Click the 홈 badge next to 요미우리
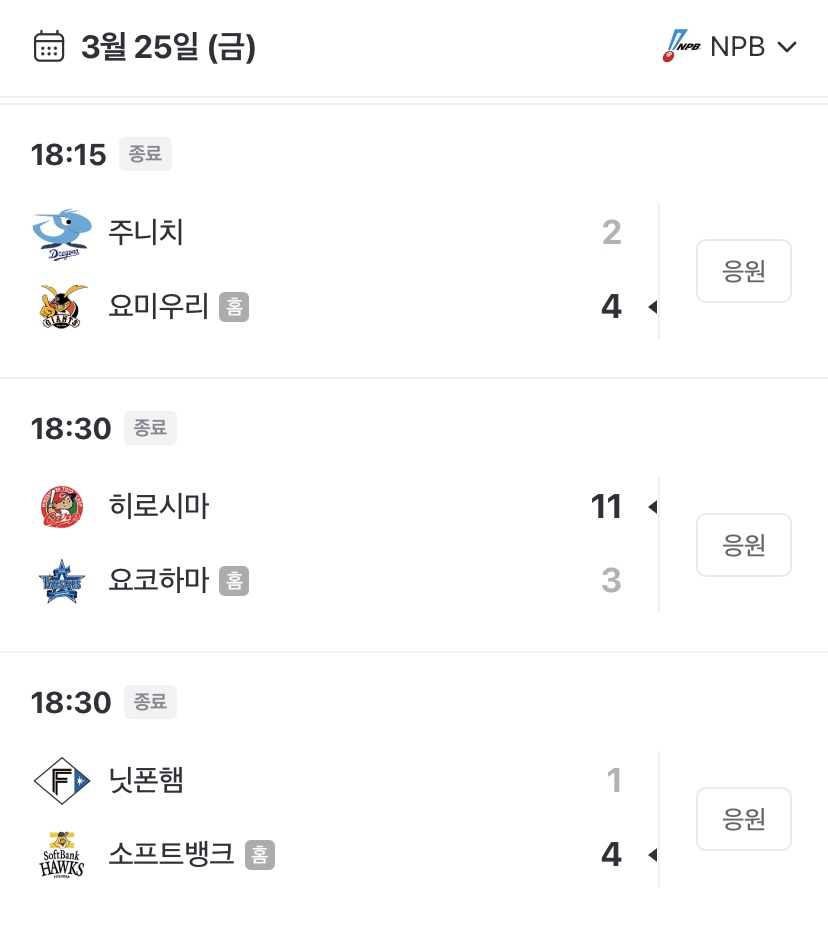828x925 pixels. click(x=234, y=307)
